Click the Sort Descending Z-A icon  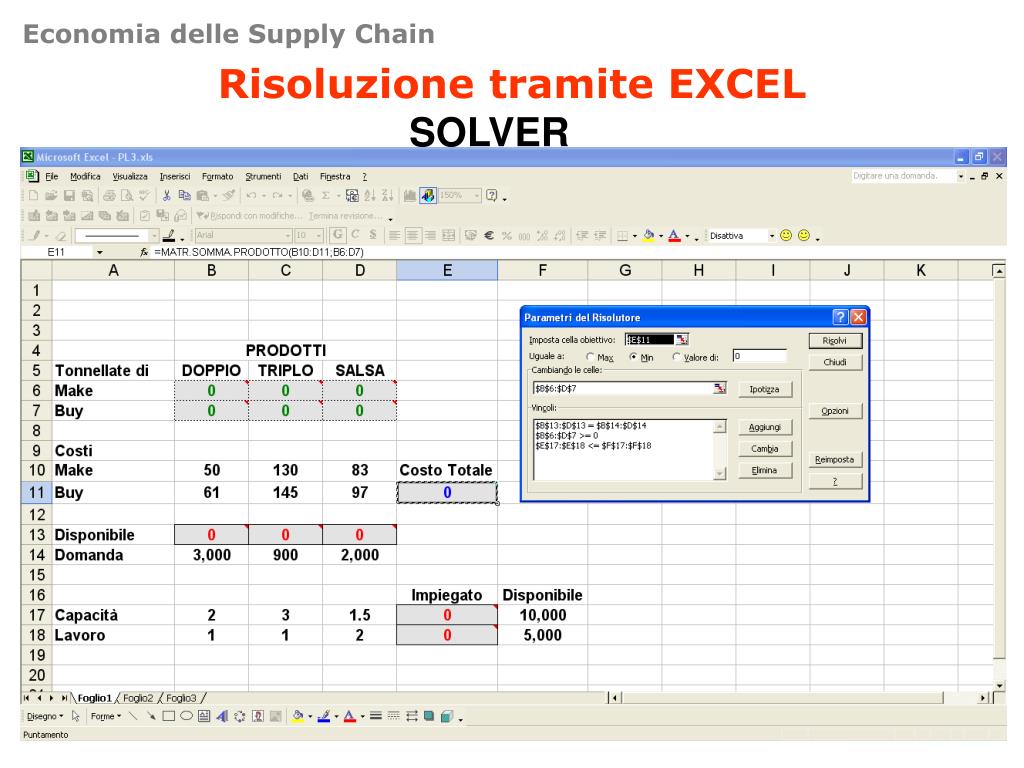[387, 195]
